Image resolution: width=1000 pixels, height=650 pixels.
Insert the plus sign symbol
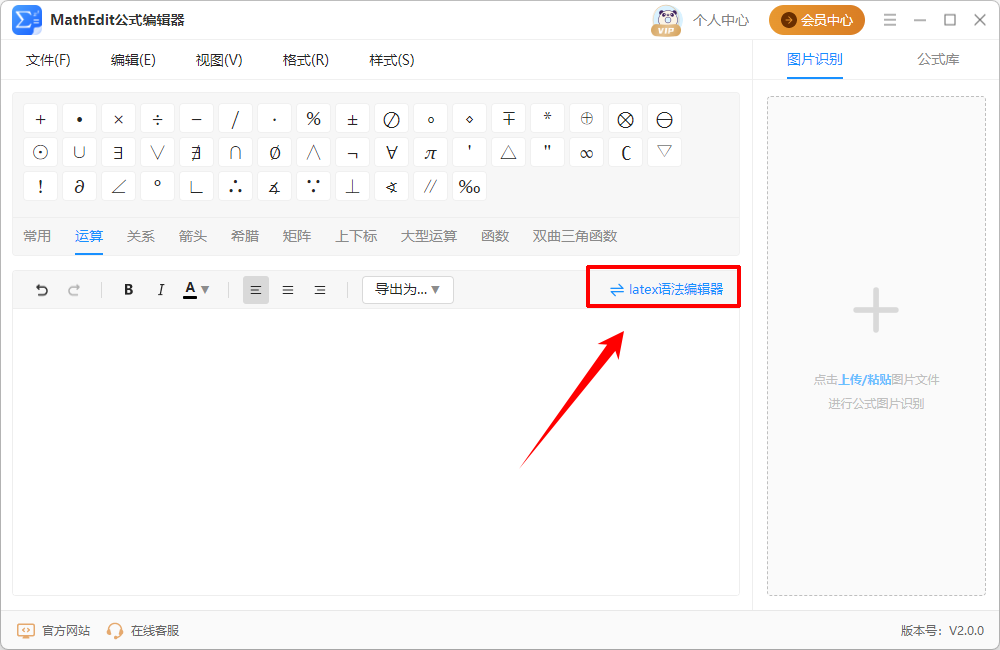(x=40, y=119)
